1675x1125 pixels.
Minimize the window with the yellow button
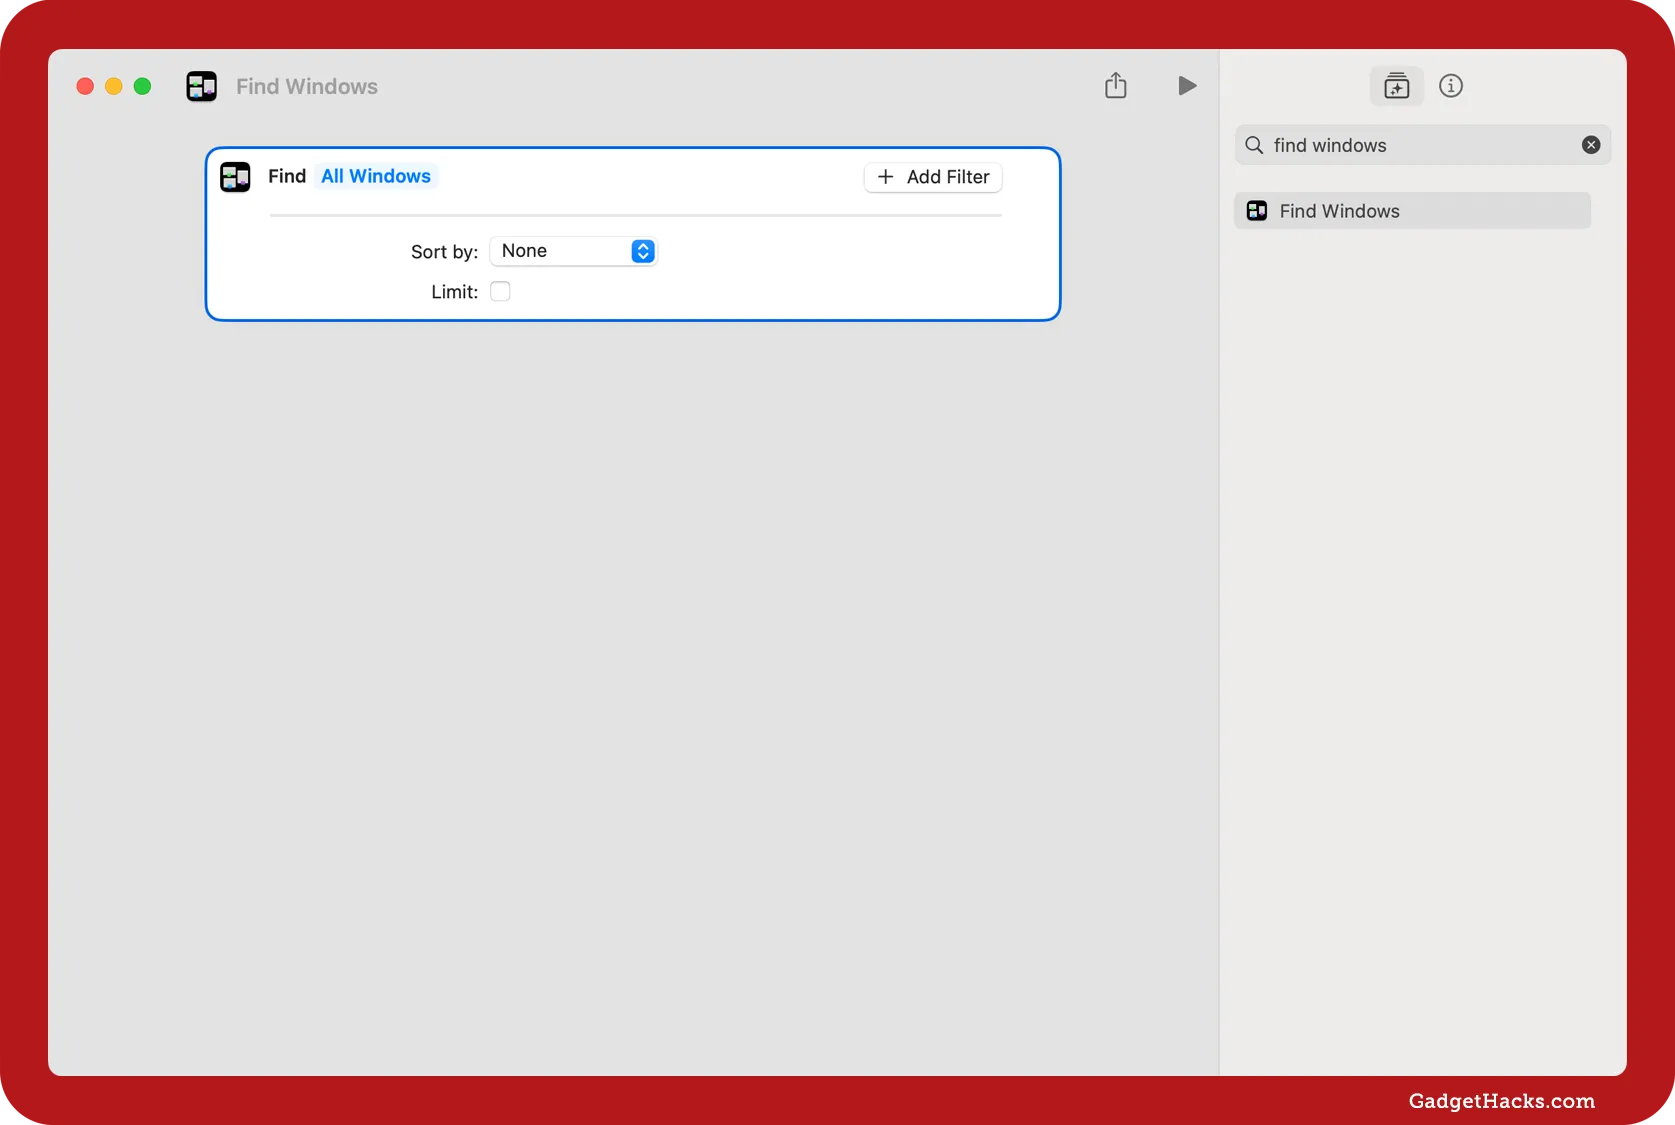[x=114, y=86]
